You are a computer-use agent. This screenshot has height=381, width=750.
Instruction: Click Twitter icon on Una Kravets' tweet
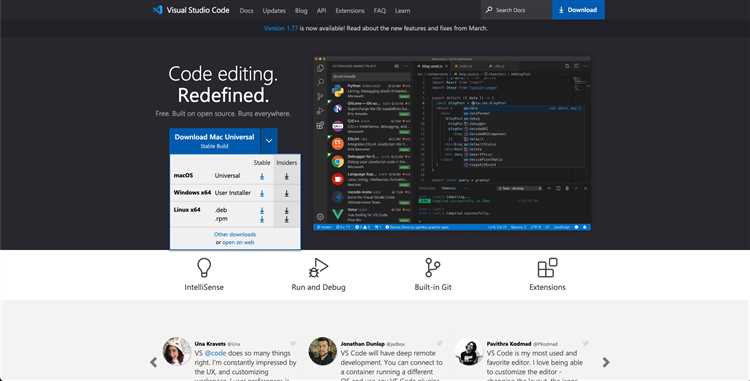(293, 343)
